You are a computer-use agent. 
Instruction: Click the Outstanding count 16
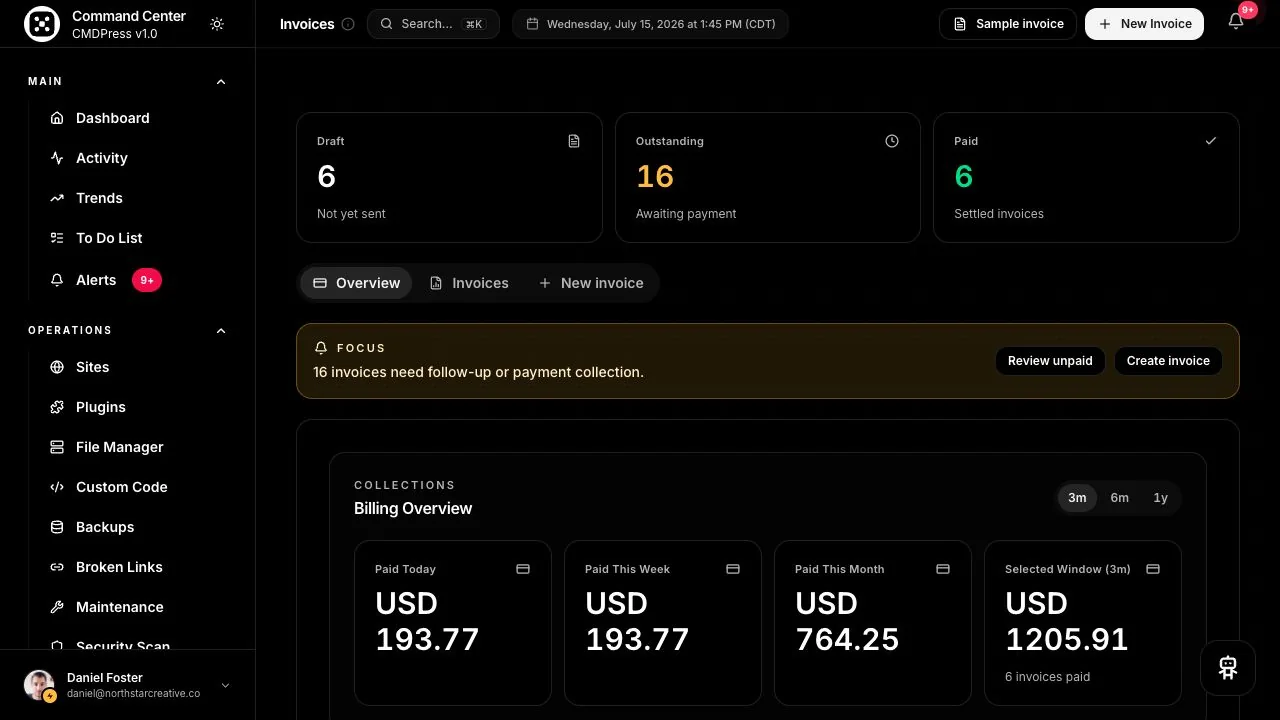tap(655, 177)
